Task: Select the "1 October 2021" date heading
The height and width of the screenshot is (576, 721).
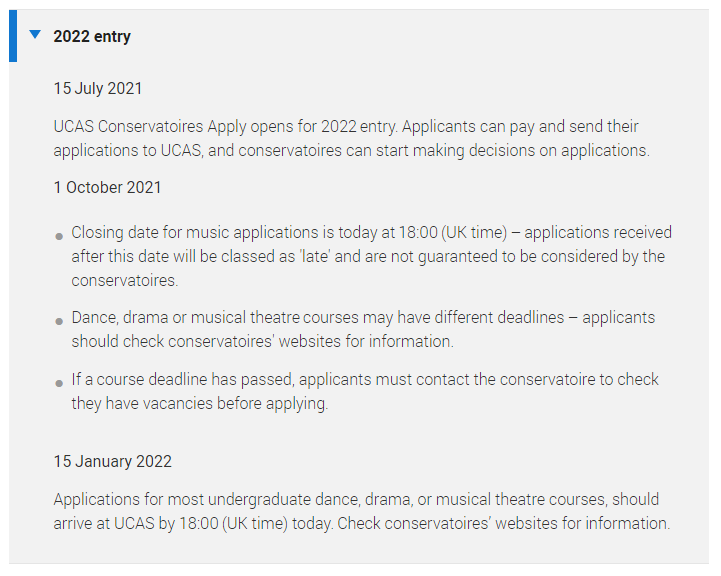Action: [107, 188]
